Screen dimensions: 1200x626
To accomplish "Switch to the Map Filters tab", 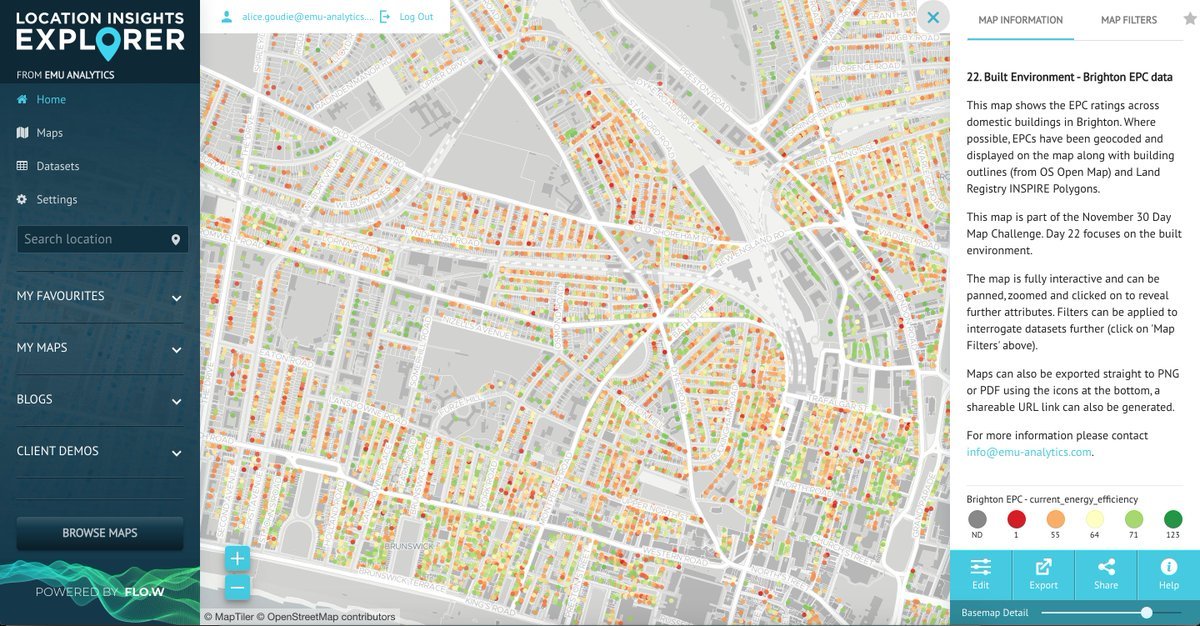I will (x=1128, y=20).
